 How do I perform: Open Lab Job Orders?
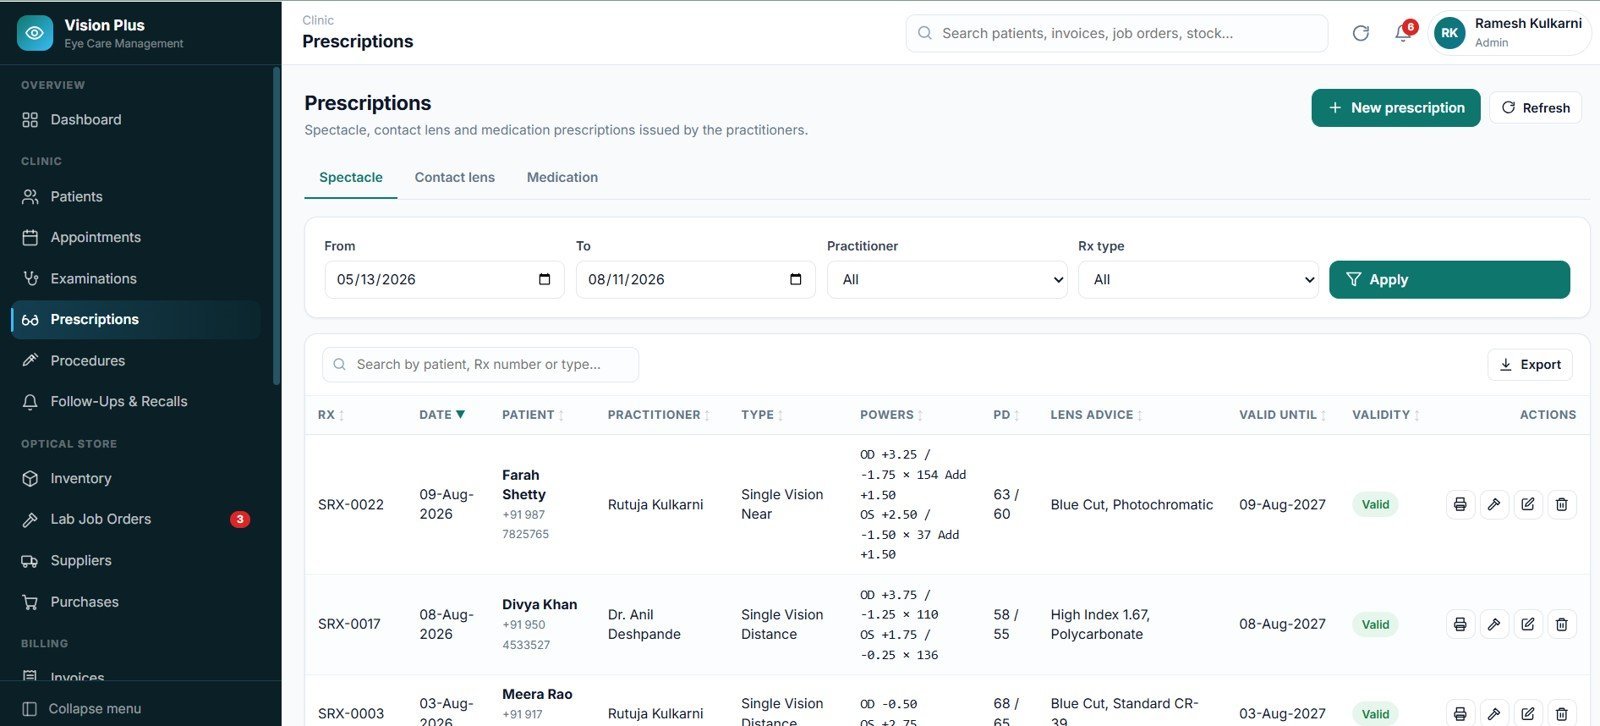pyautogui.click(x=135, y=520)
